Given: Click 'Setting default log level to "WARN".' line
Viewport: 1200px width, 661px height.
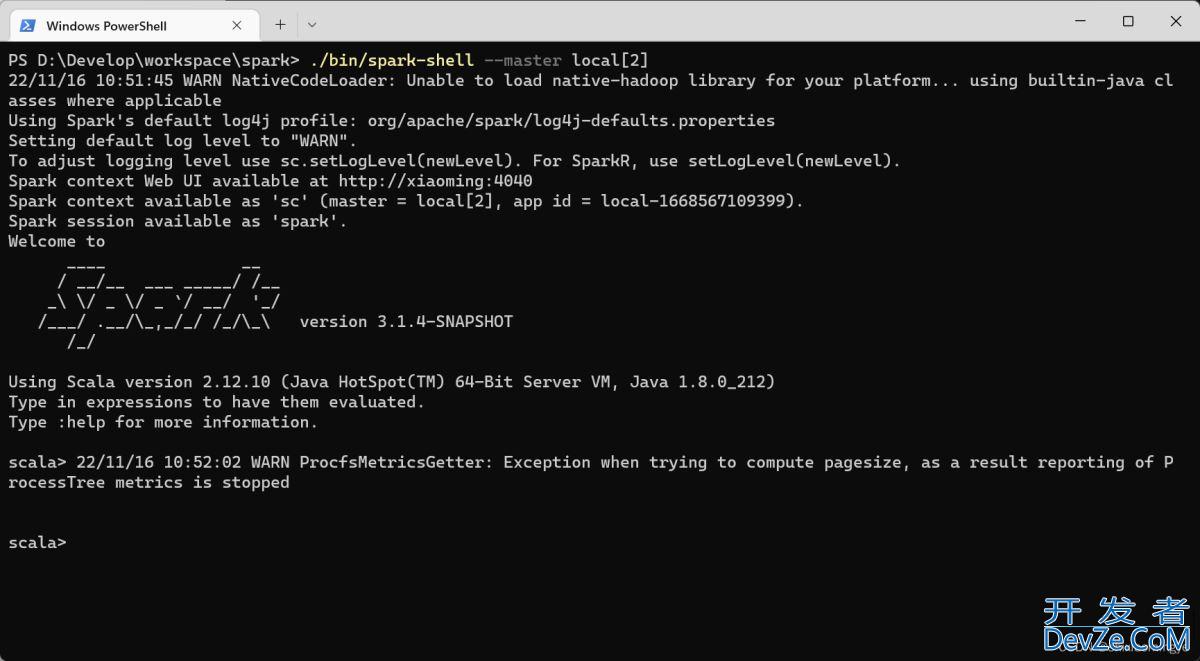Looking at the screenshot, I should (182, 141).
